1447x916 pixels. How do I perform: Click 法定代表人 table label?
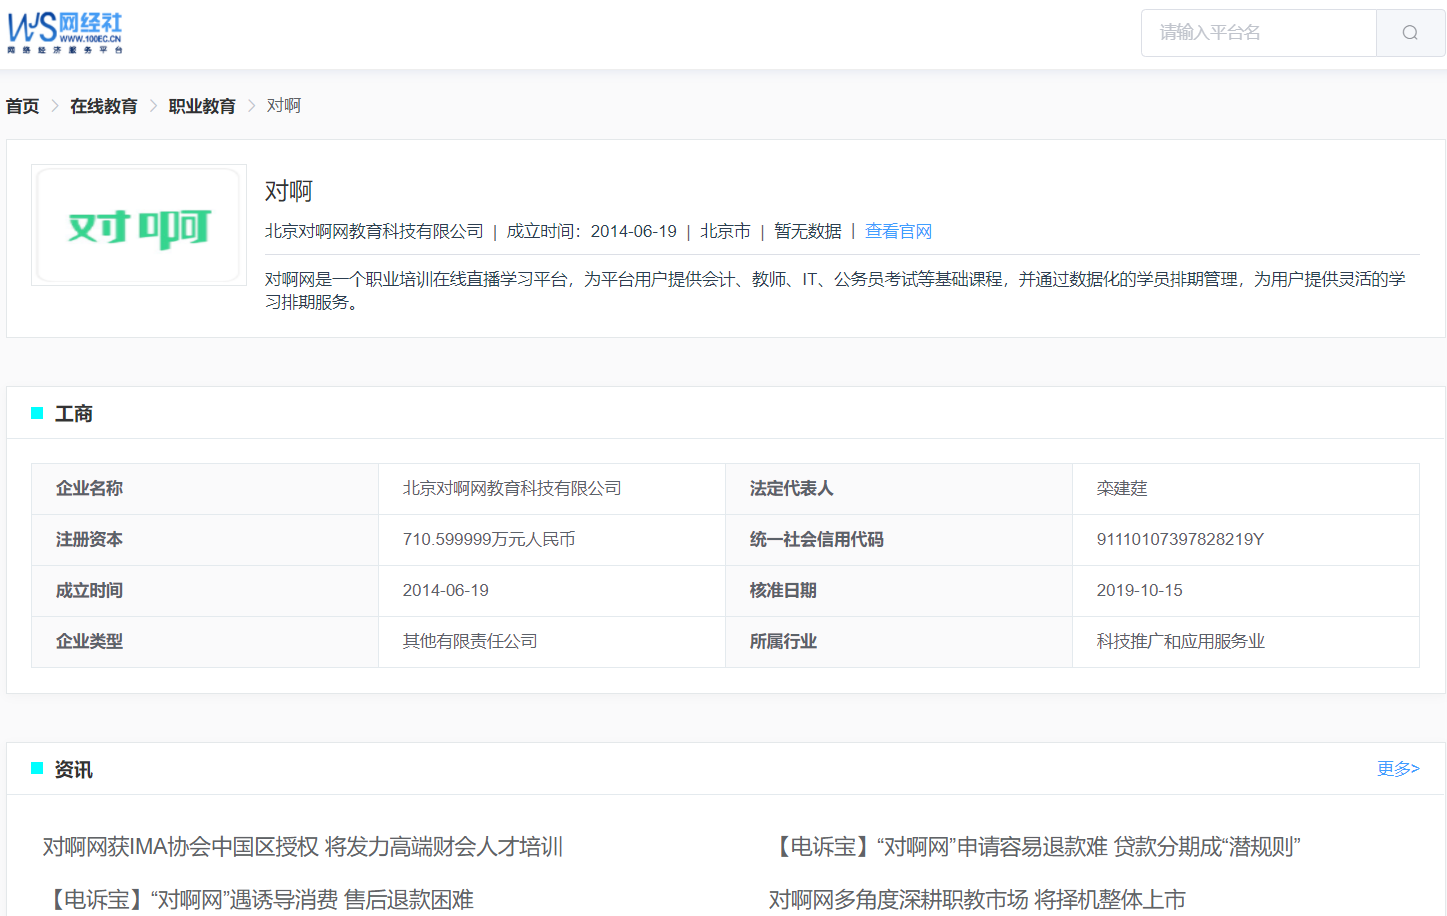(792, 488)
